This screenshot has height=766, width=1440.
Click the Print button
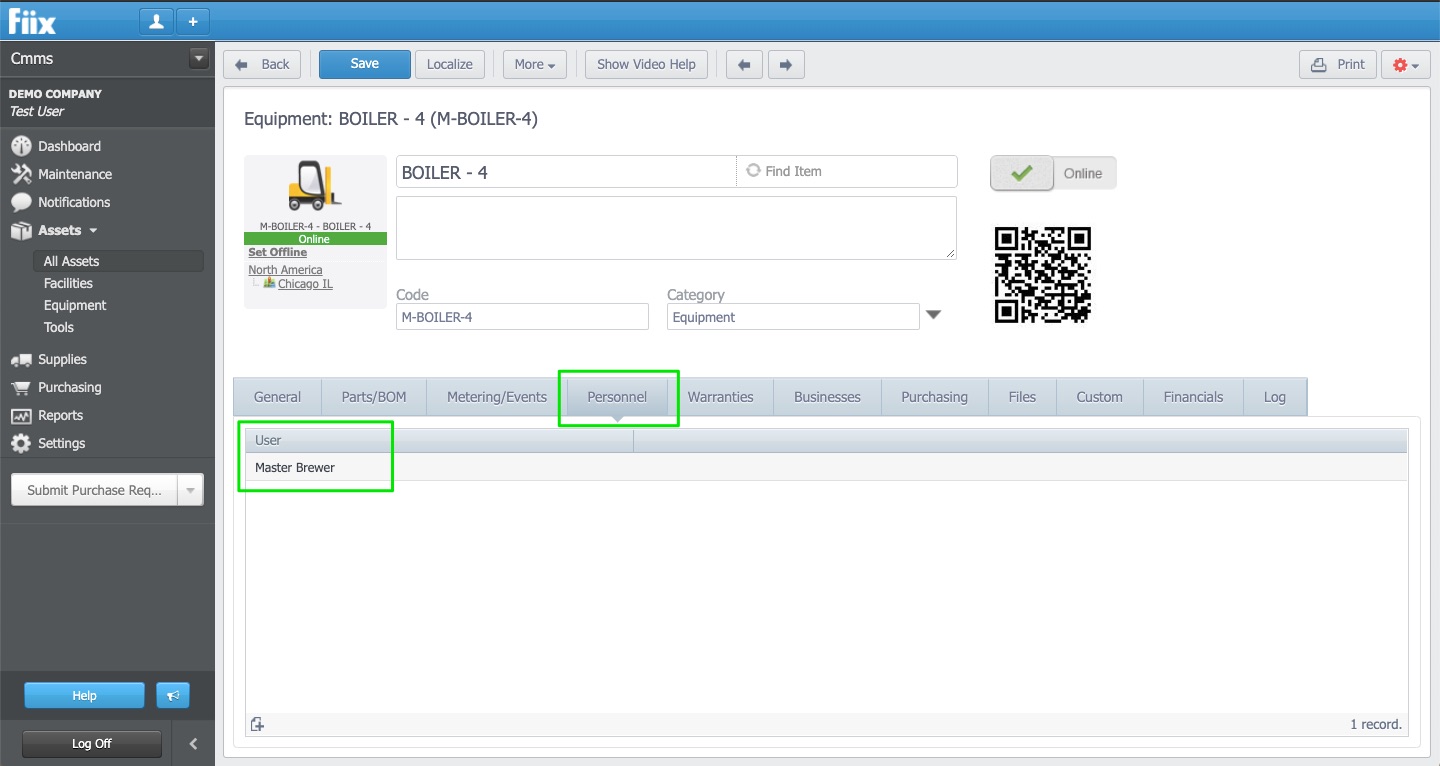click(1338, 65)
